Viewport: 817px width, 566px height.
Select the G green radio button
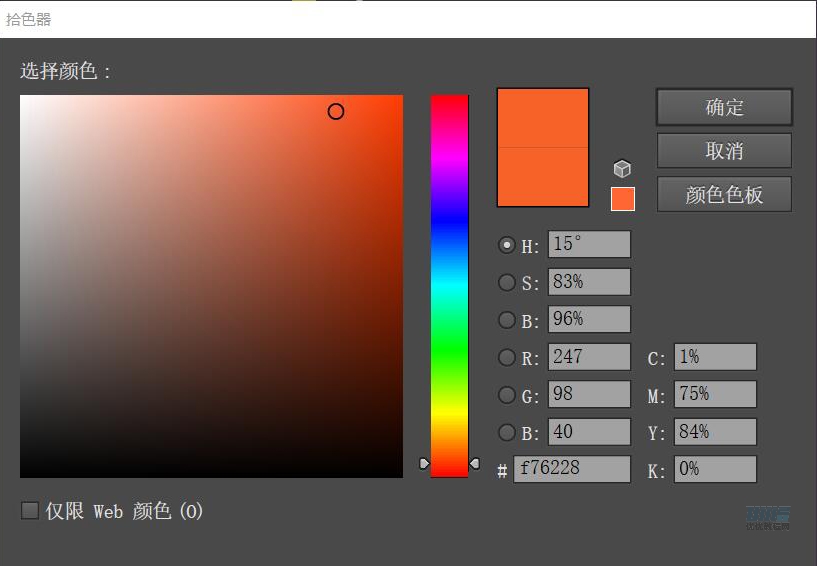tap(507, 395)
